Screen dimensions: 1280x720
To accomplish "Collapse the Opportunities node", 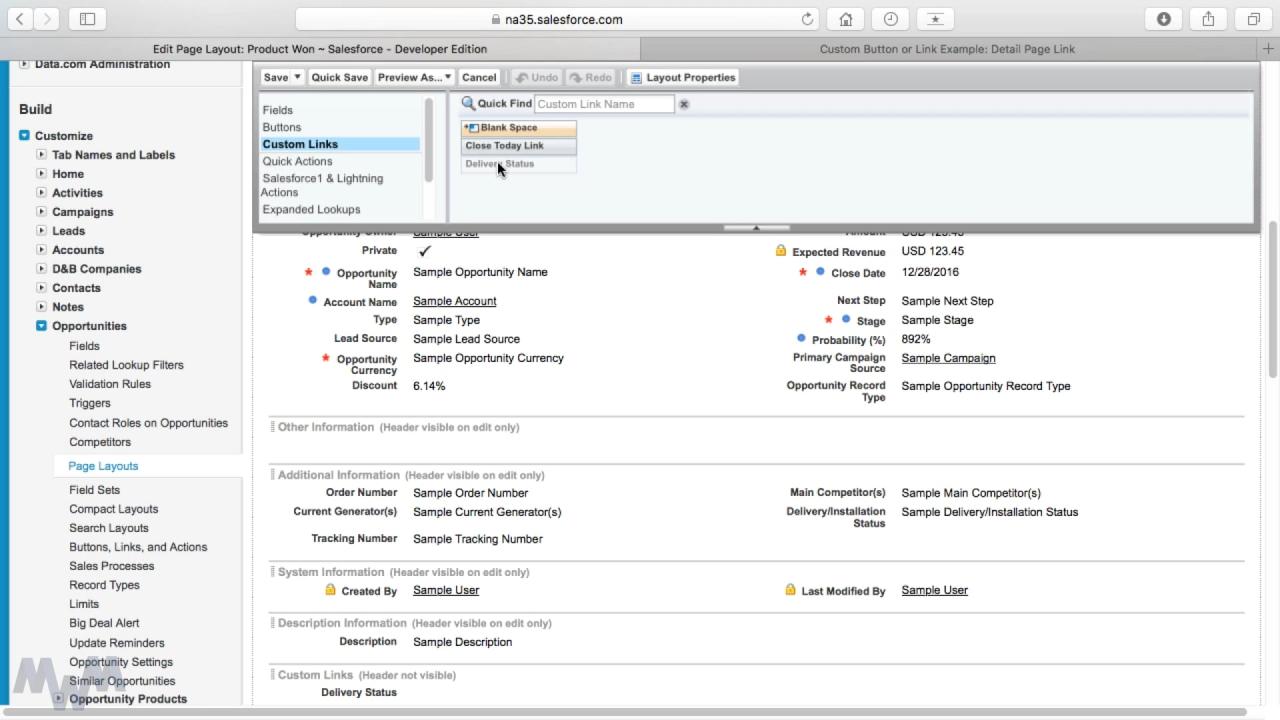I will coord(41,325).
